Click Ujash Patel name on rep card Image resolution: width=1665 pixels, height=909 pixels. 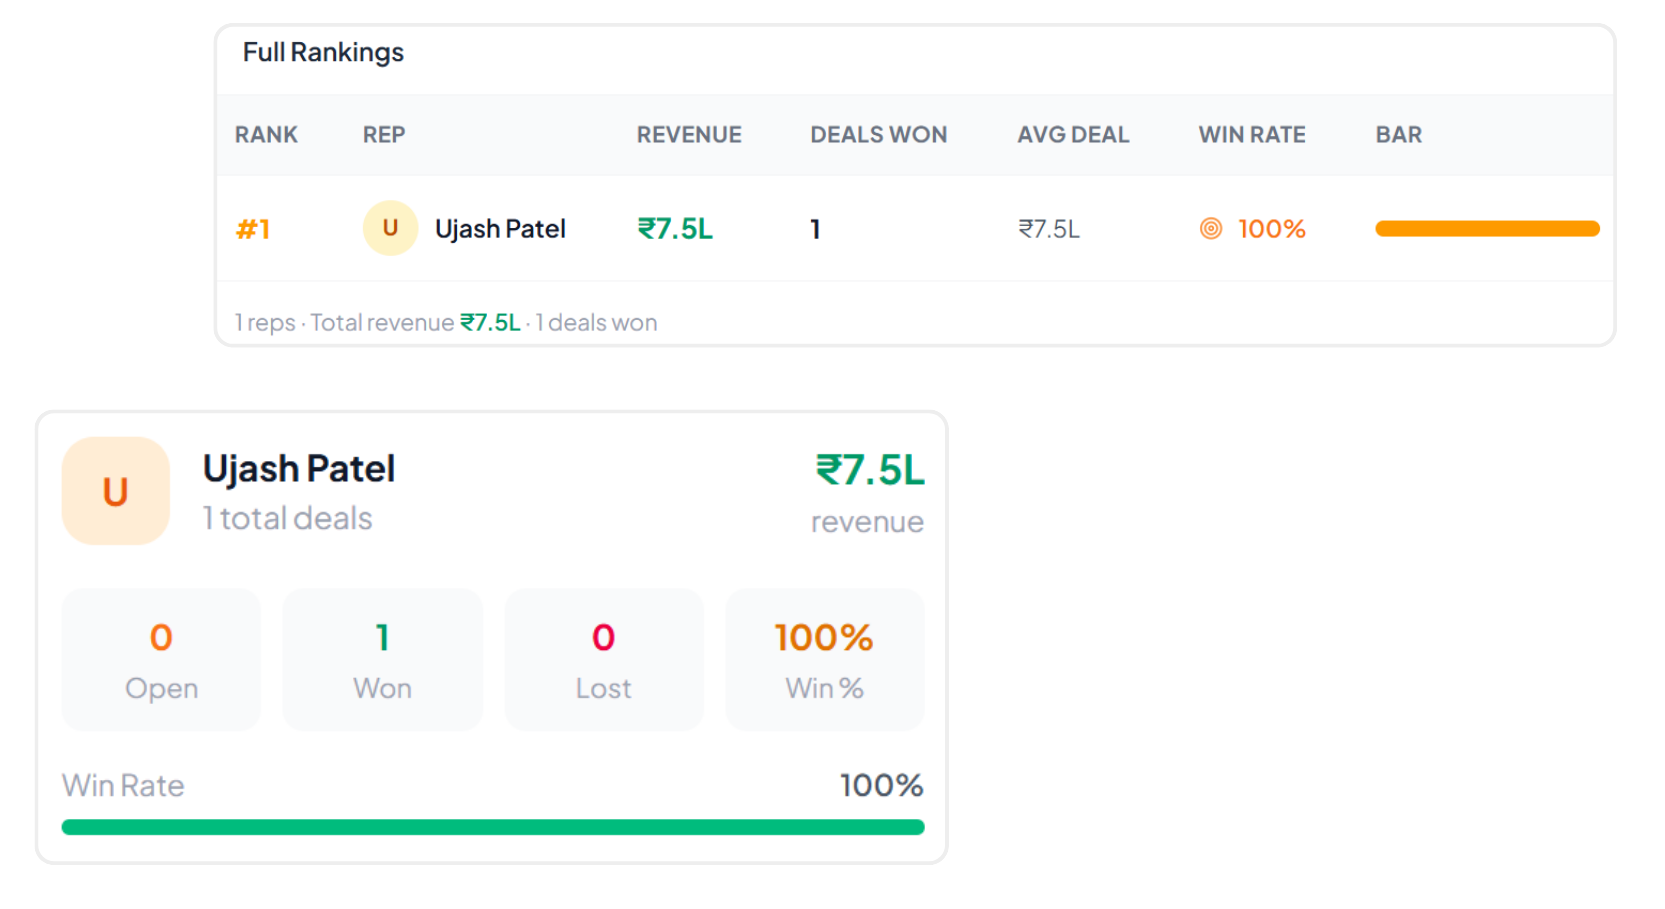tap(299, 469)
